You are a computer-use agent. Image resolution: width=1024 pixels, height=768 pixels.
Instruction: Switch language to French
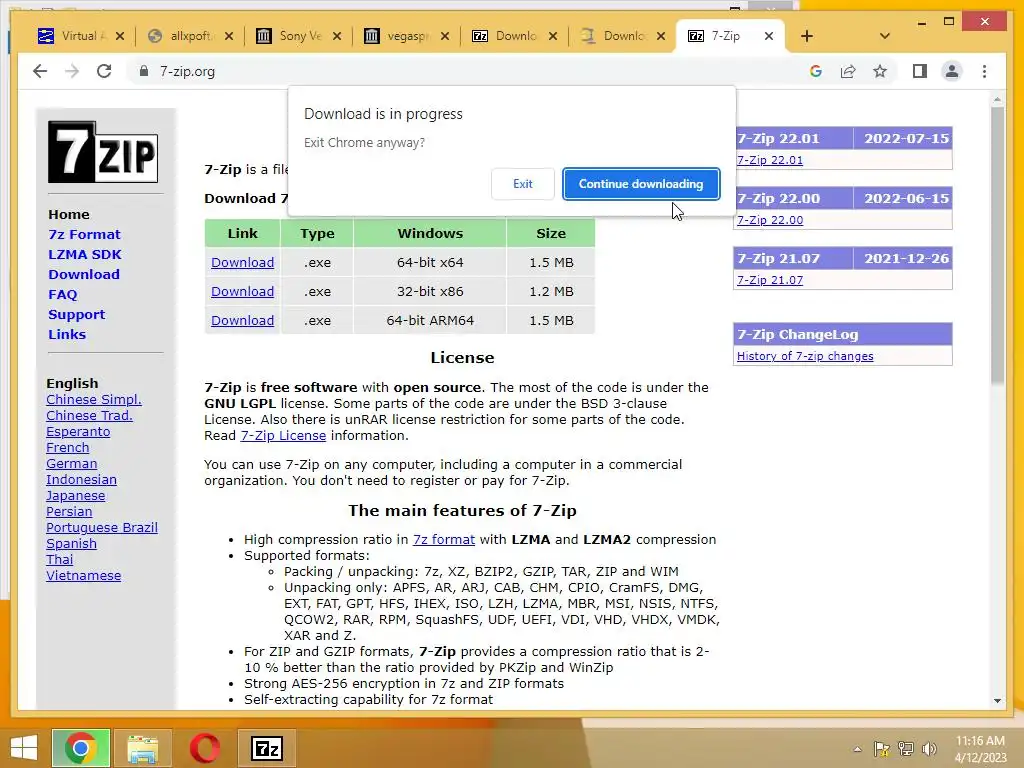(x=67, y=447)
